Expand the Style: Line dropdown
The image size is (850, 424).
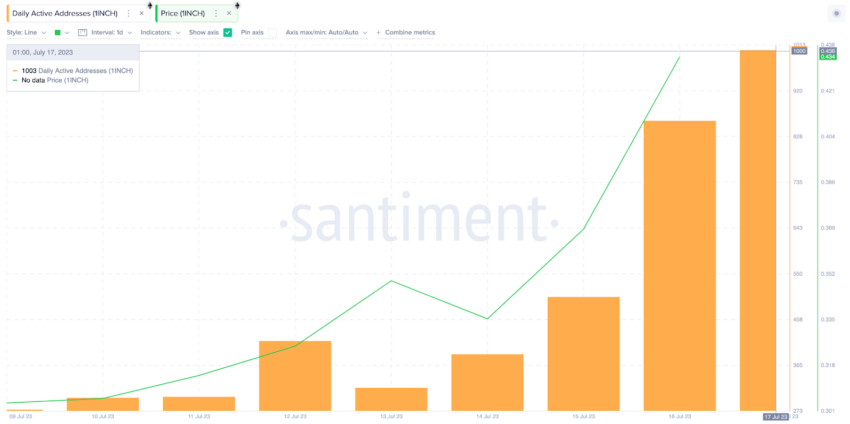[x=26, y=33]
